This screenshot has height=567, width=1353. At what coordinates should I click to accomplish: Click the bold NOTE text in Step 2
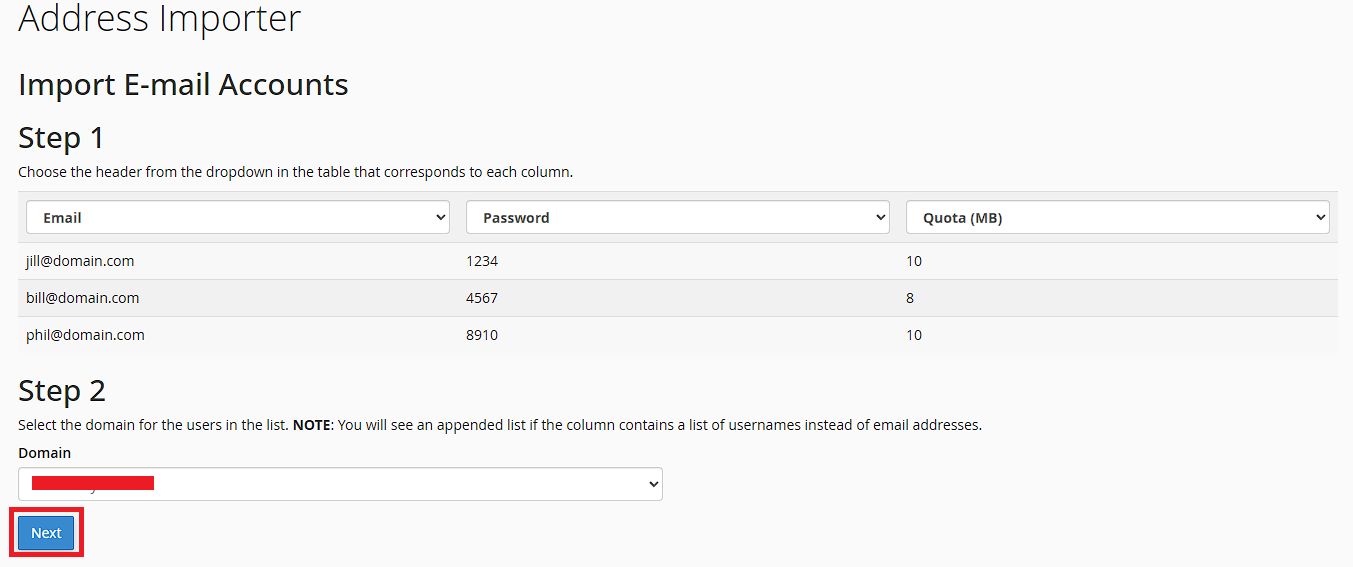pyautogui.click(x=312, y=425)
